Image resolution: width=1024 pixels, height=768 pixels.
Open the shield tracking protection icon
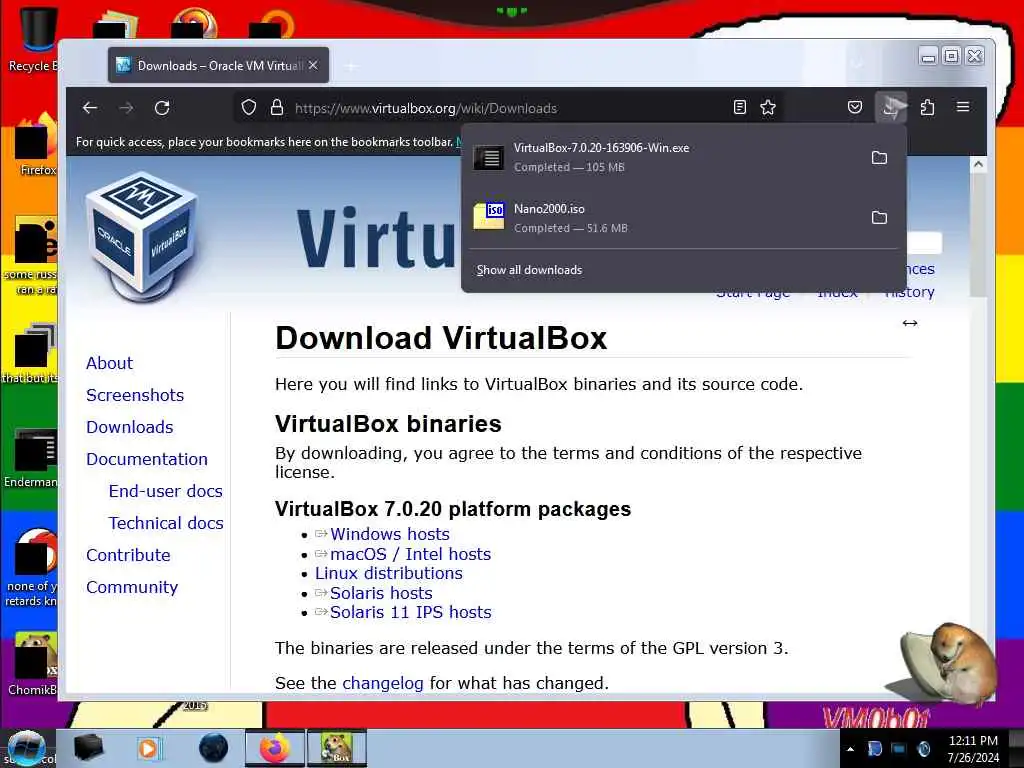pos(248,108)
